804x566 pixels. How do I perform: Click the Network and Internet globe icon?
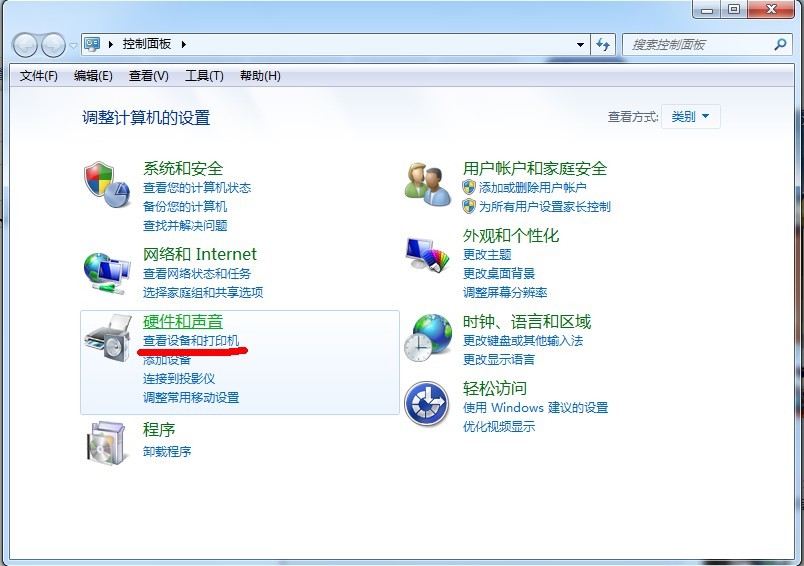point(107,273)
